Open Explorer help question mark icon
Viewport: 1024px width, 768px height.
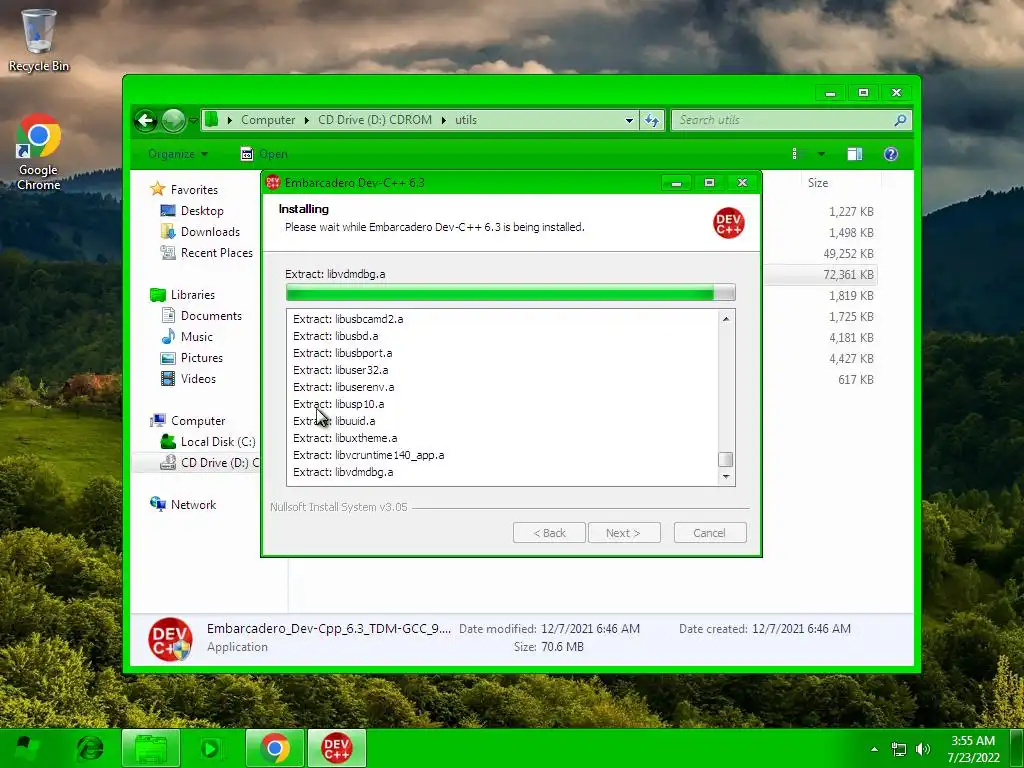891,154
